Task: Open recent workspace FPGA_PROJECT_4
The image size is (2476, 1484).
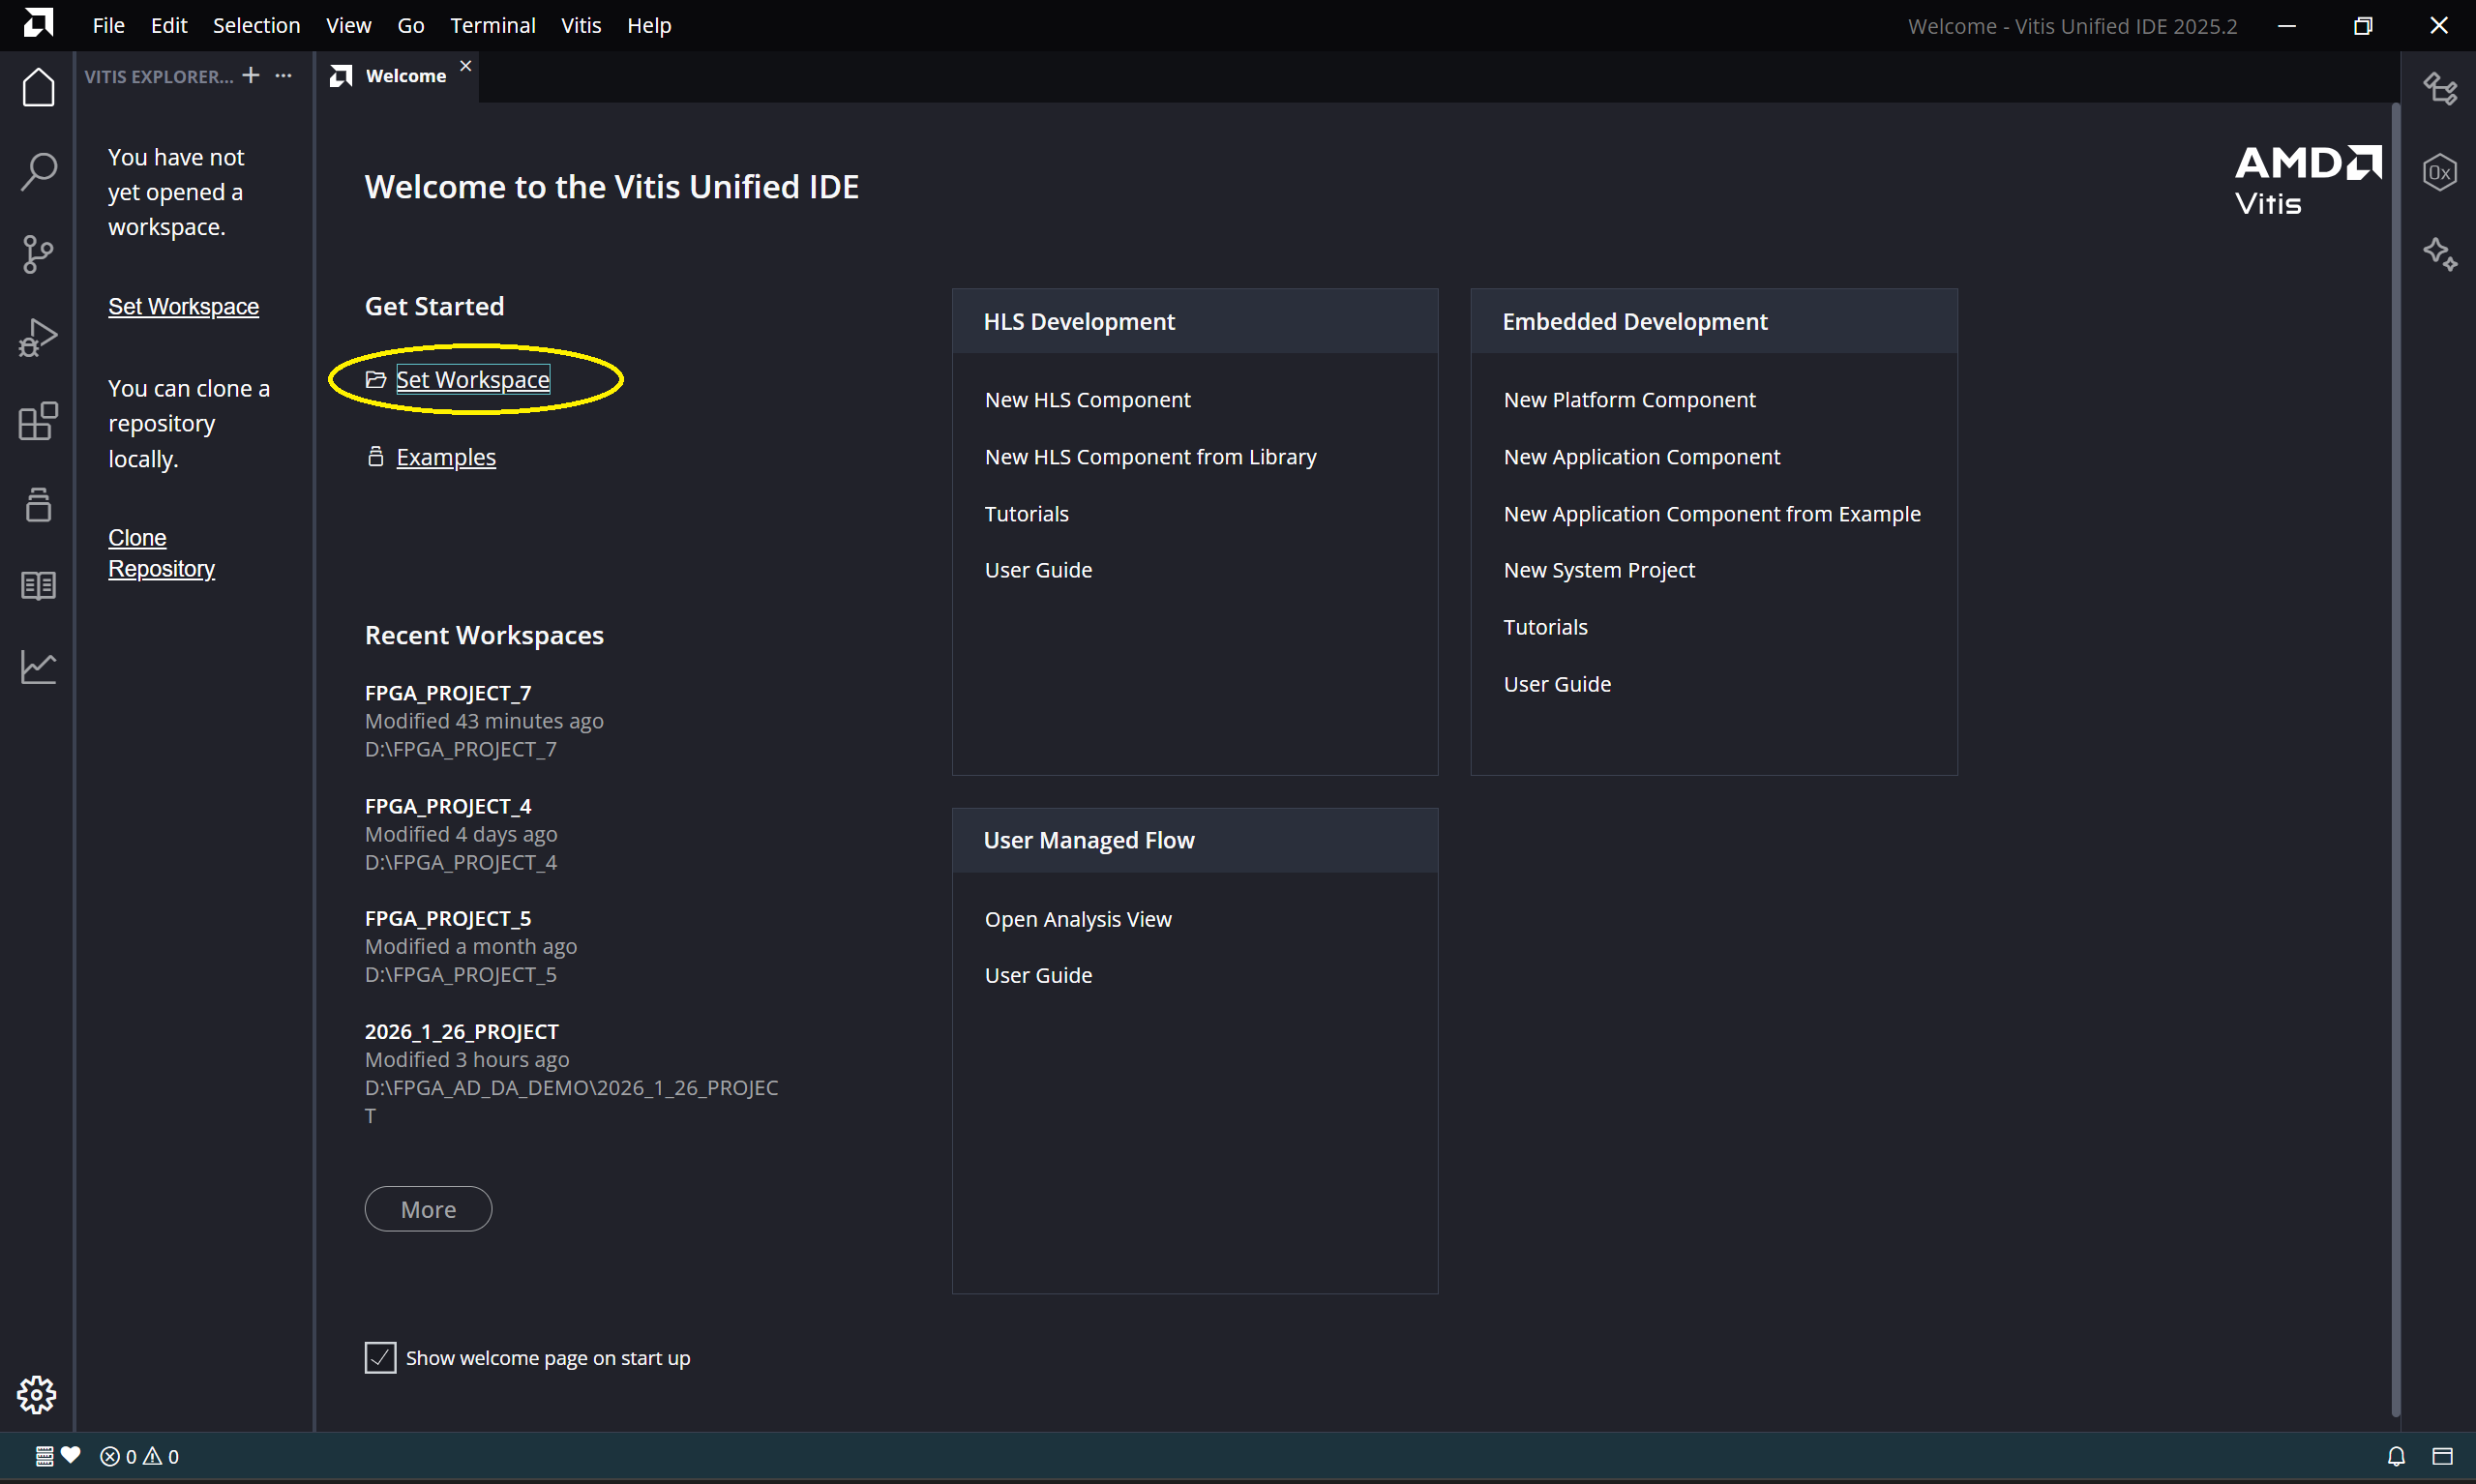Action: [x=448, y=806]
